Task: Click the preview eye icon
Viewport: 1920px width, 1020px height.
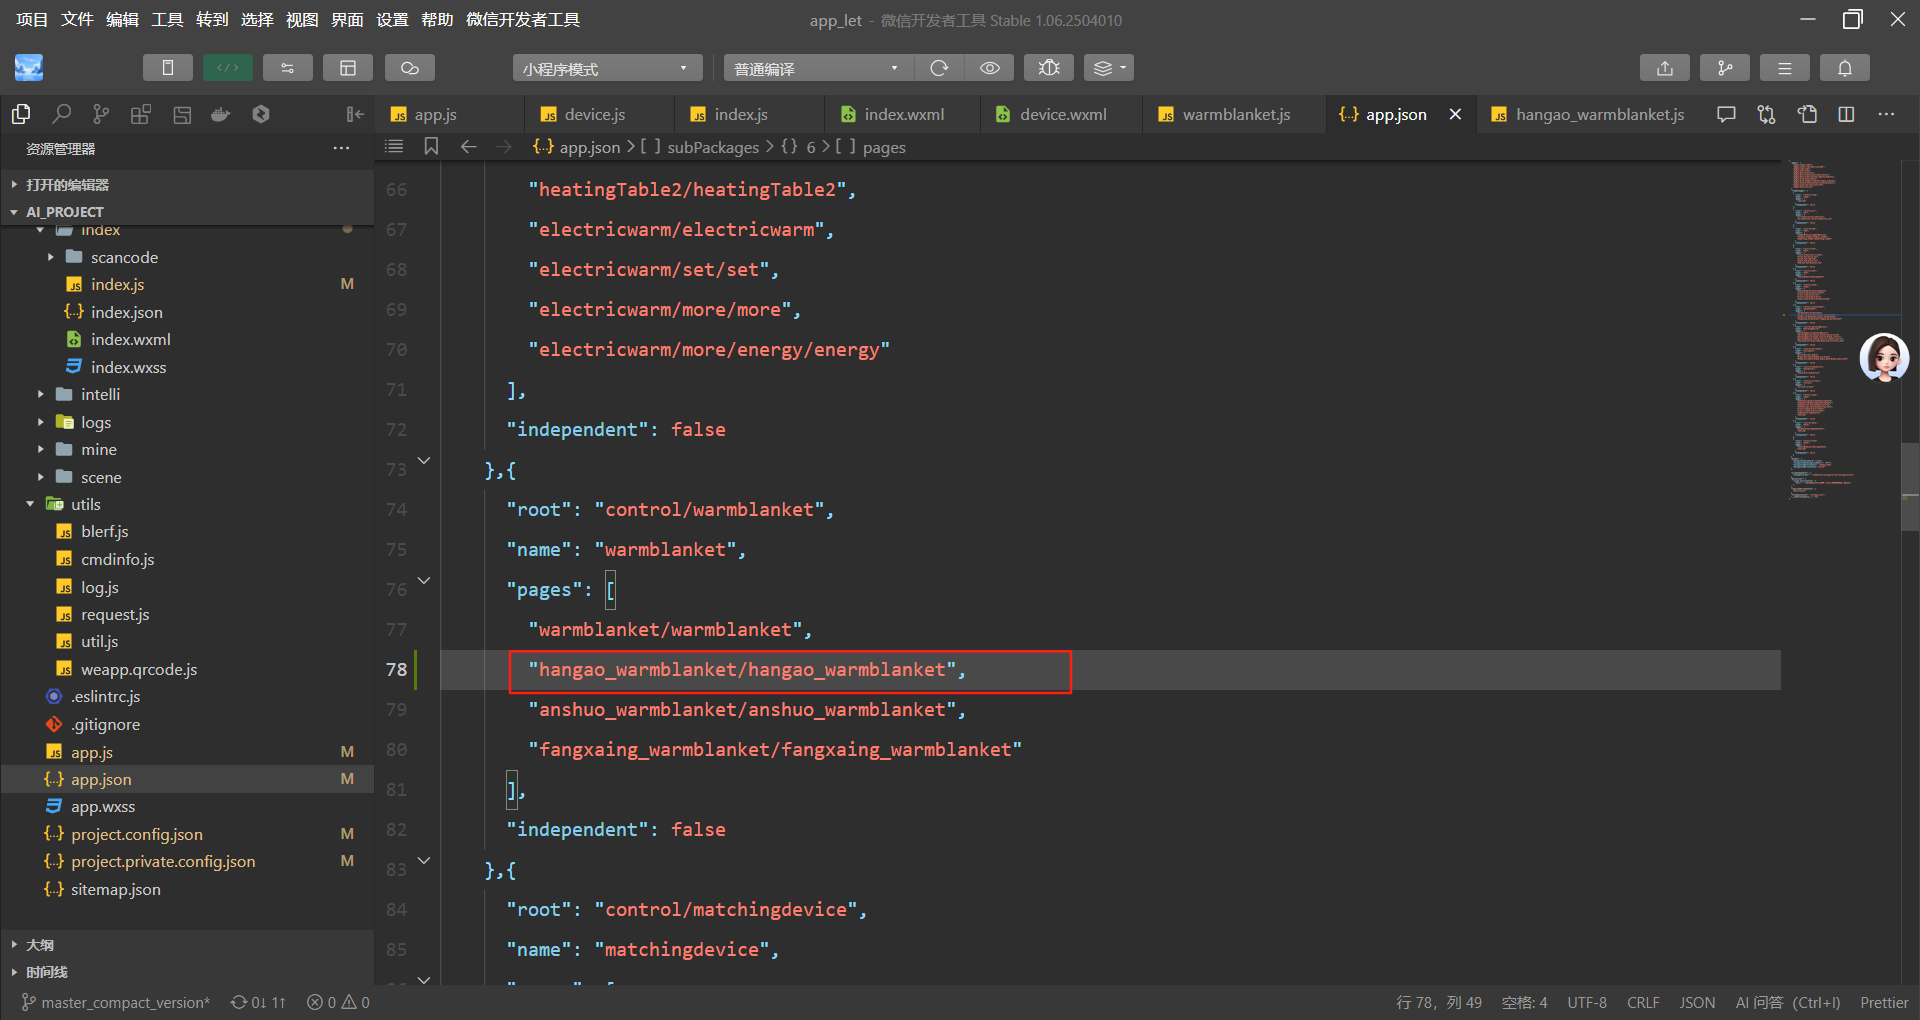Action: [x=989, y=68]
